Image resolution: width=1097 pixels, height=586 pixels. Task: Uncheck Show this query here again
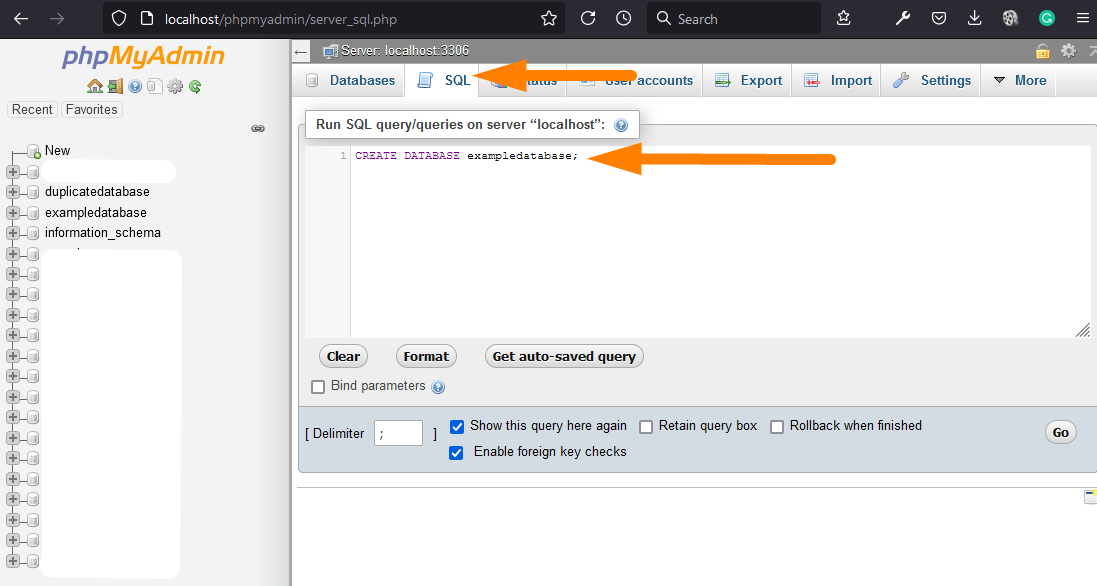(x=457, y=427)
